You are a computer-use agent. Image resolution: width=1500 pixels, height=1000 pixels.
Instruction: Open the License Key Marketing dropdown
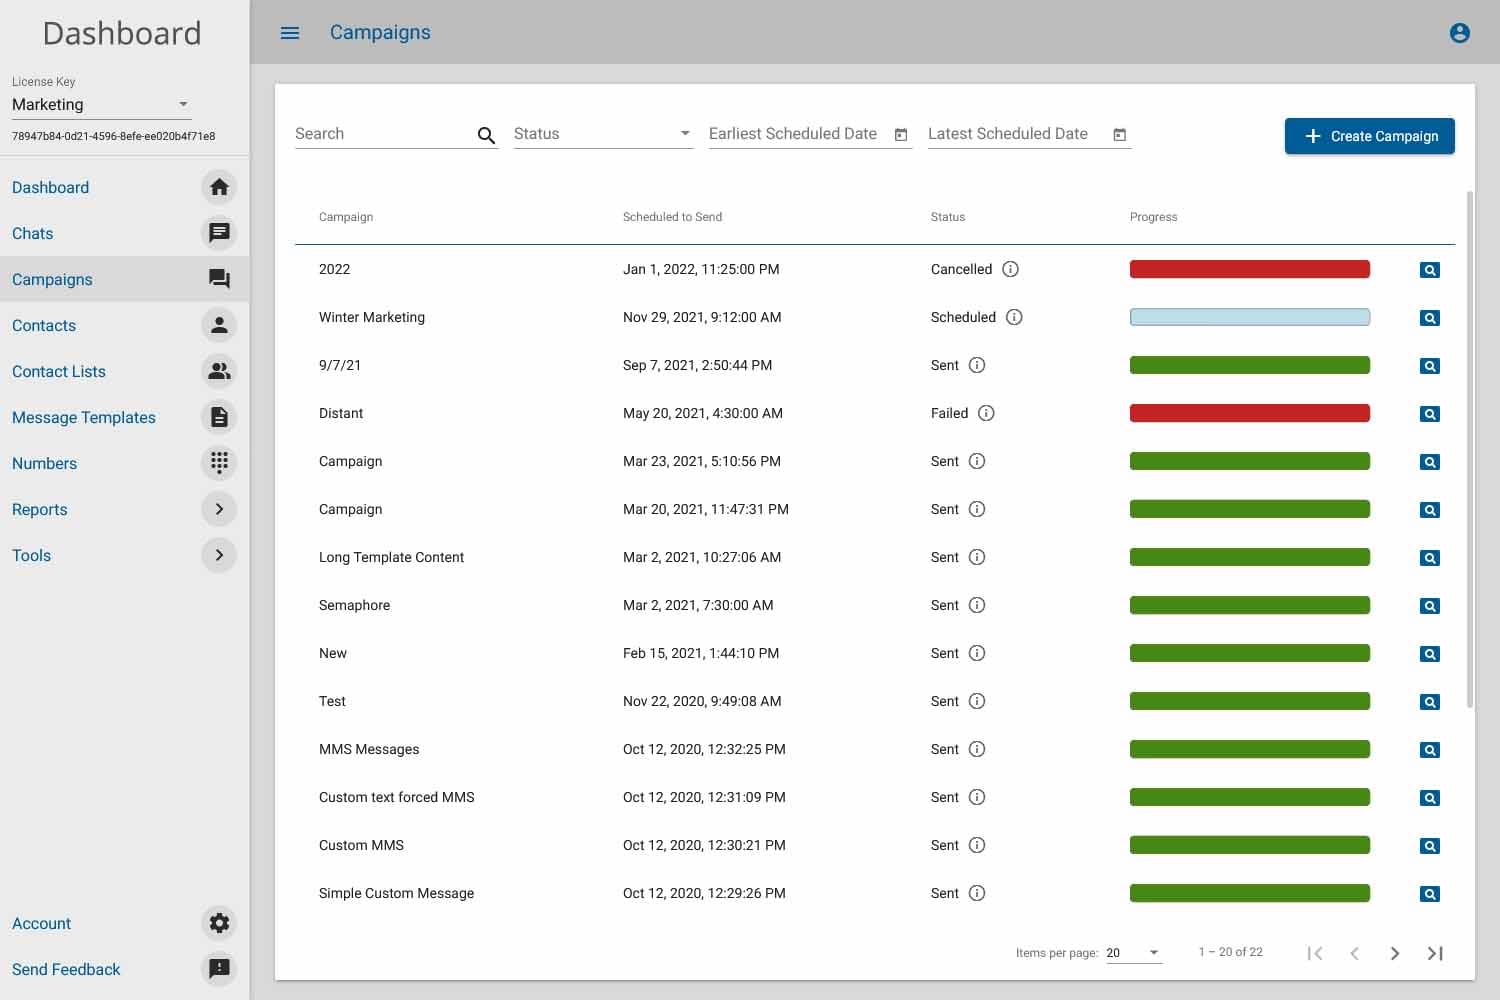pyautogui.click(x=101, y=105)
